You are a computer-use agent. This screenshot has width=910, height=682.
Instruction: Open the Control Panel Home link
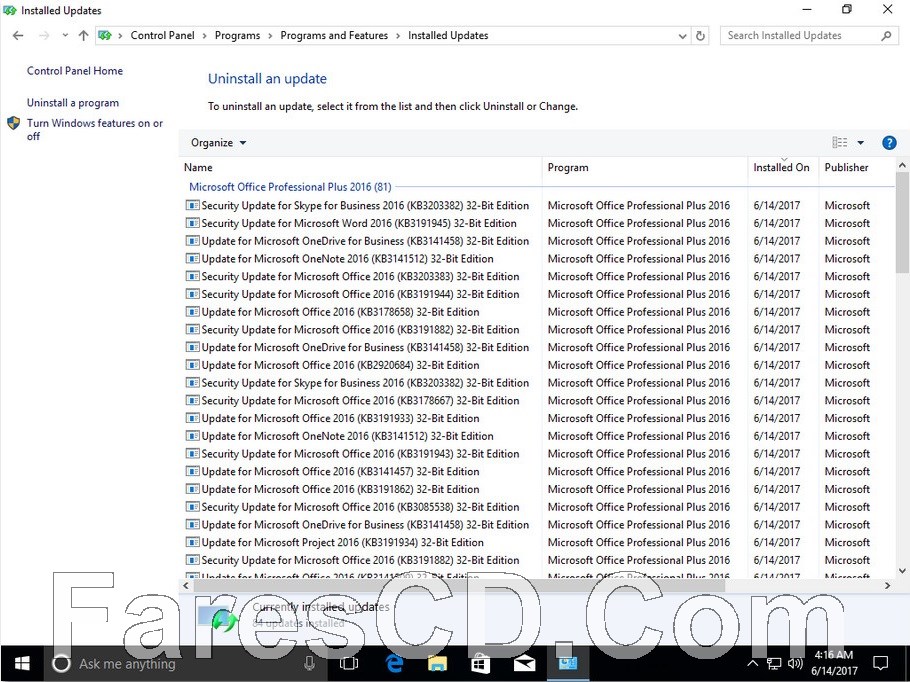point(75,71)
